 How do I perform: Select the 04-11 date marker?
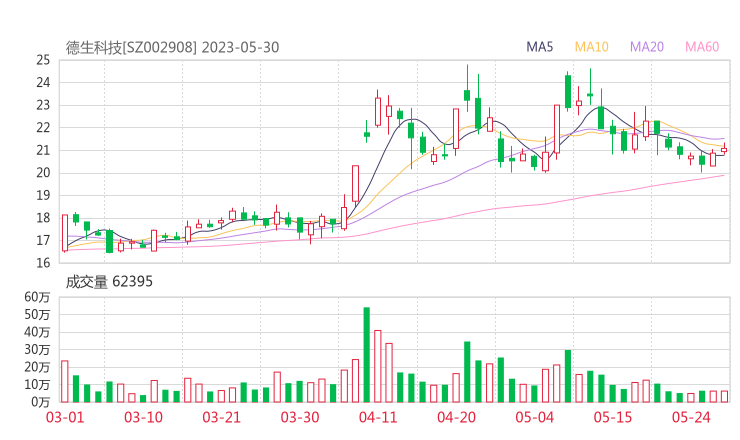pyautogui.click(x=377, y=417)
